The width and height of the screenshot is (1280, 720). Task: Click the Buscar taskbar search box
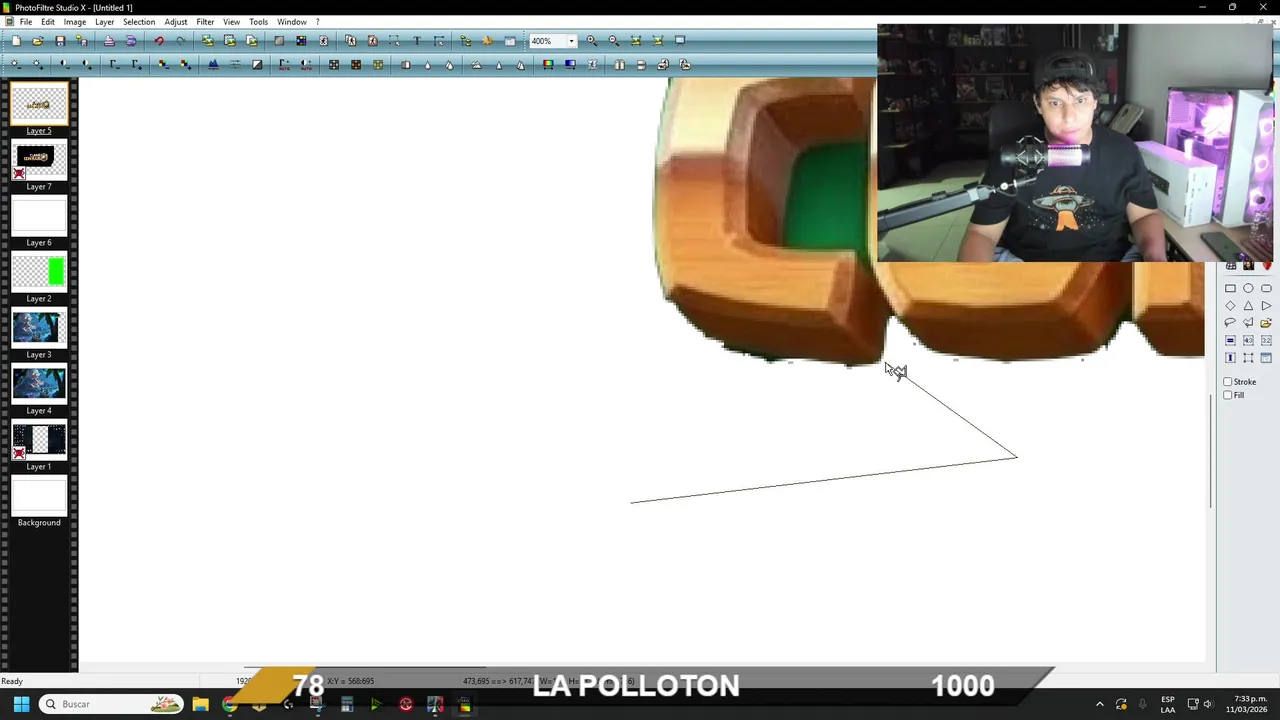coord(112,704)
